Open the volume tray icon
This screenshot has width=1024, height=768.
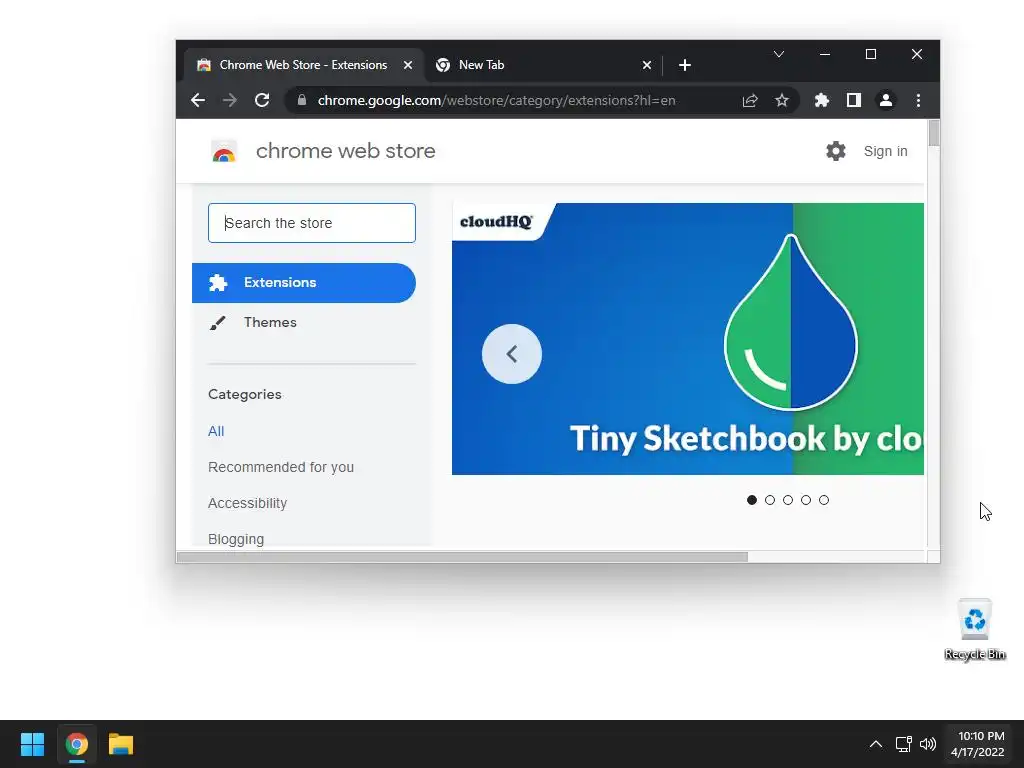[x=927, y=744]
